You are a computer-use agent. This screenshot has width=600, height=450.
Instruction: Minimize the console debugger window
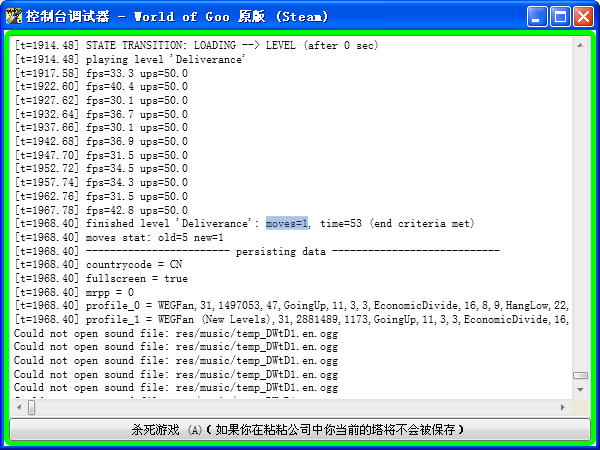538,16
